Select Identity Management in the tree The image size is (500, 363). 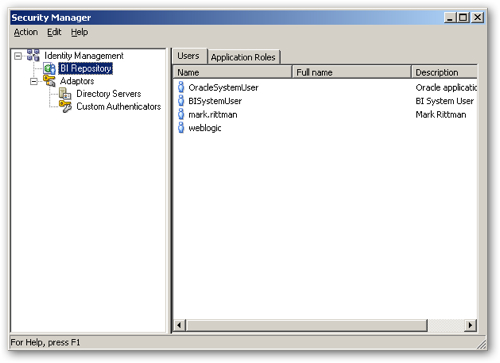click(84, 56)
